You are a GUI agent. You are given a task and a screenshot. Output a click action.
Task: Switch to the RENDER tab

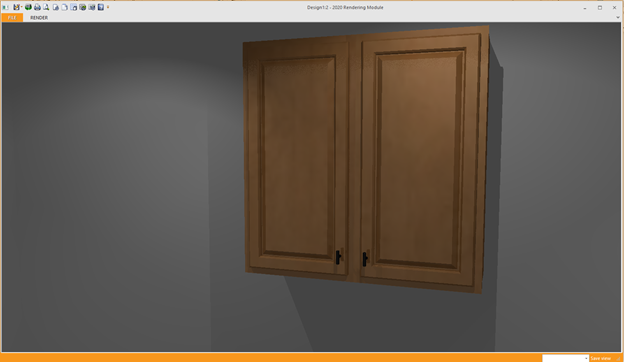pyautogui.click(x=39, y=18)
